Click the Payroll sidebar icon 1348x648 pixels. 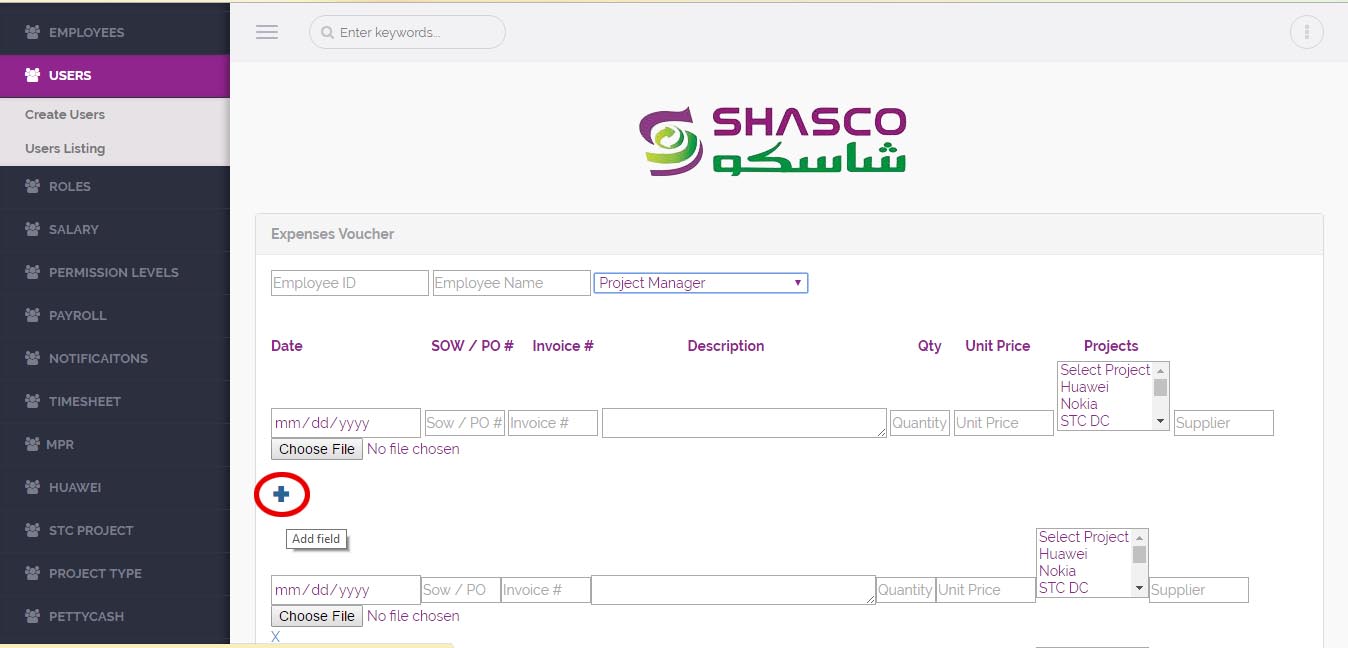(x=32, y=315)
